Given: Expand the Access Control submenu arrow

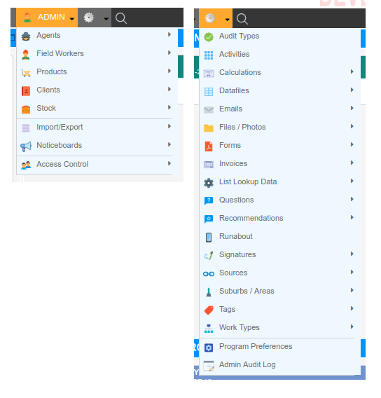Looking at the screenshot, I should coord(169,163).
